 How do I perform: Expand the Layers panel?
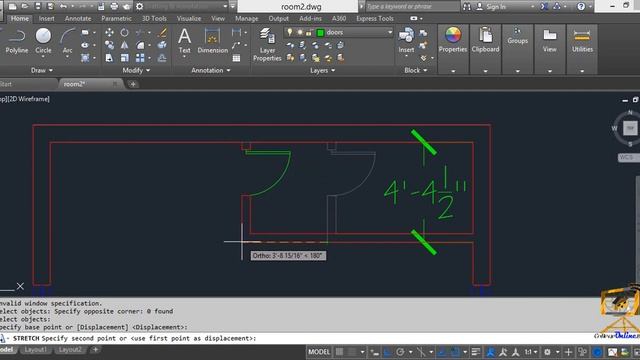pyautogui.click(x=322, y=70)
